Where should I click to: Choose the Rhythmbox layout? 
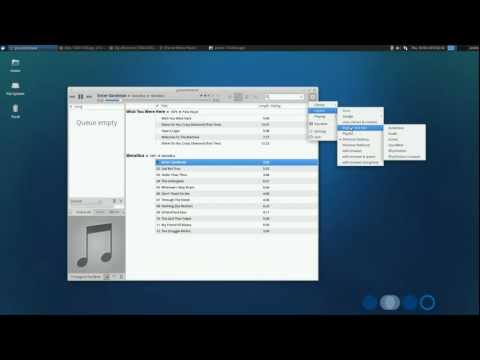(x=404, y=151)
